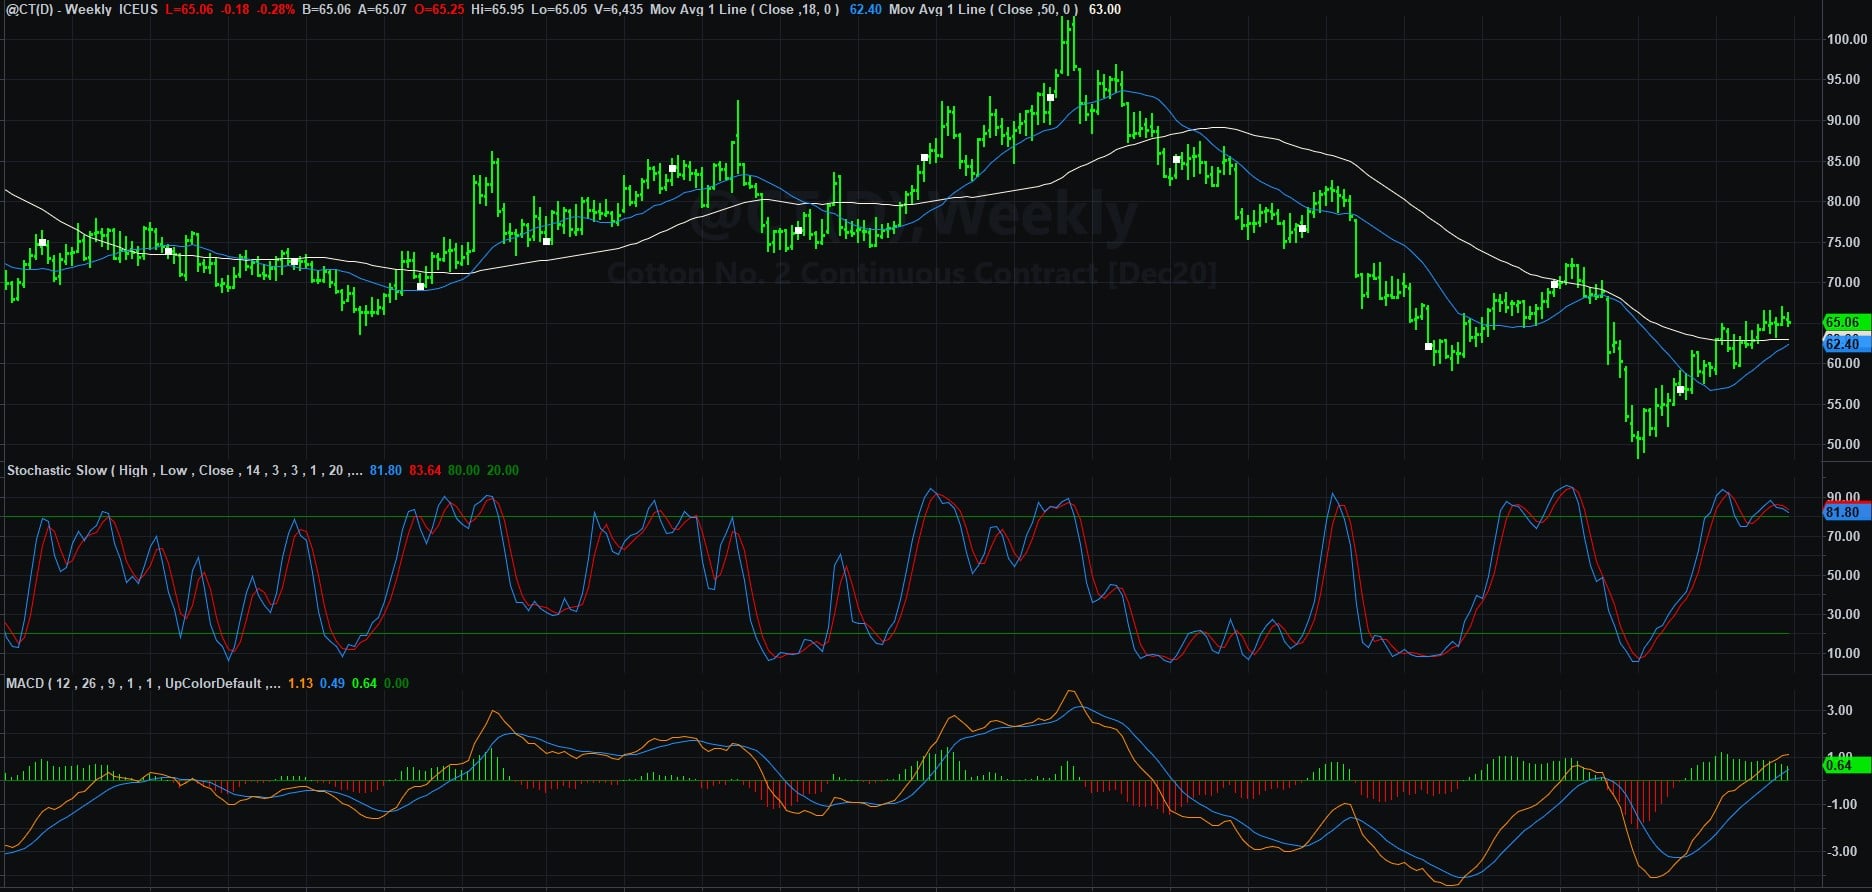Select the Mov Avg Close 18 label
The width and height of the screenshot is (1872, 892).
coord(744,9)
